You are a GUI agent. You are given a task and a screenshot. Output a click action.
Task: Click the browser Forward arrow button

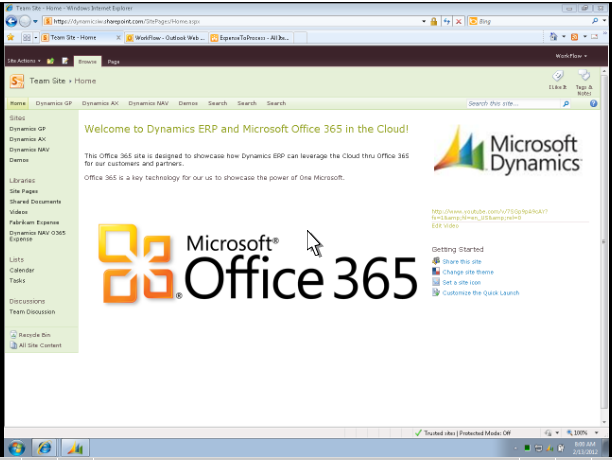click(x=25, y=21)
